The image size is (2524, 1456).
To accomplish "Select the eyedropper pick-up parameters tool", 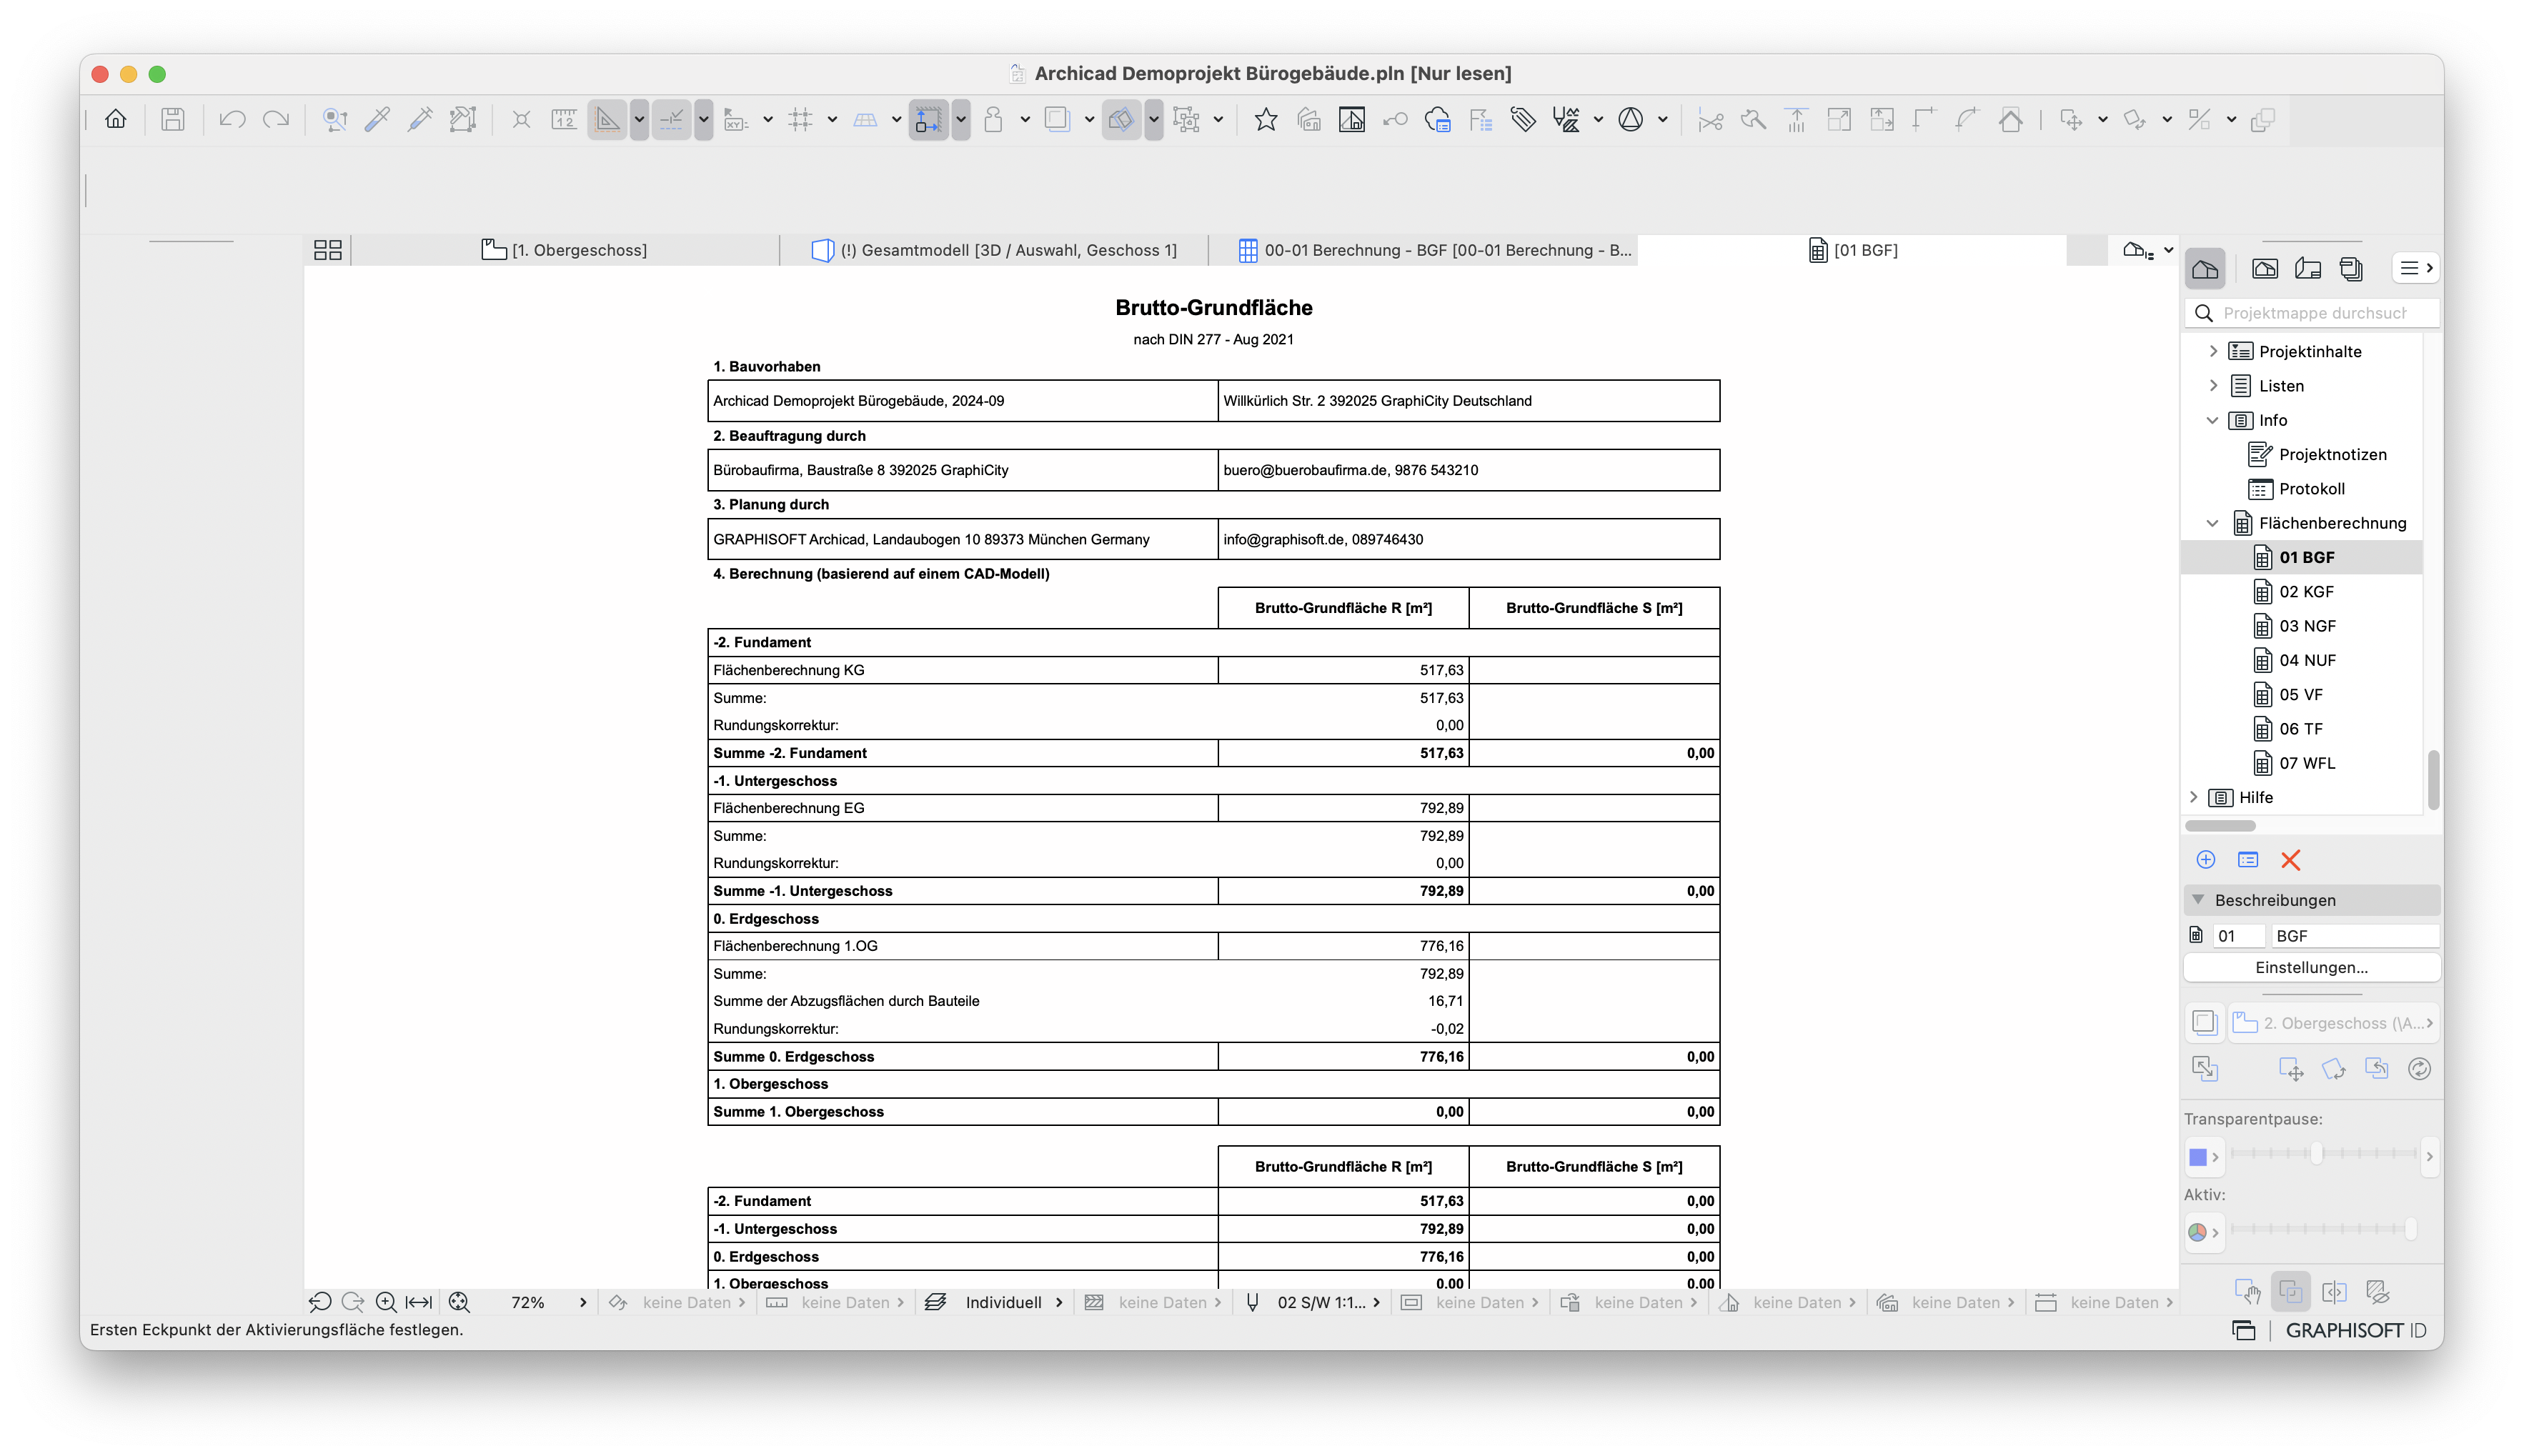I will coord(378,120).
